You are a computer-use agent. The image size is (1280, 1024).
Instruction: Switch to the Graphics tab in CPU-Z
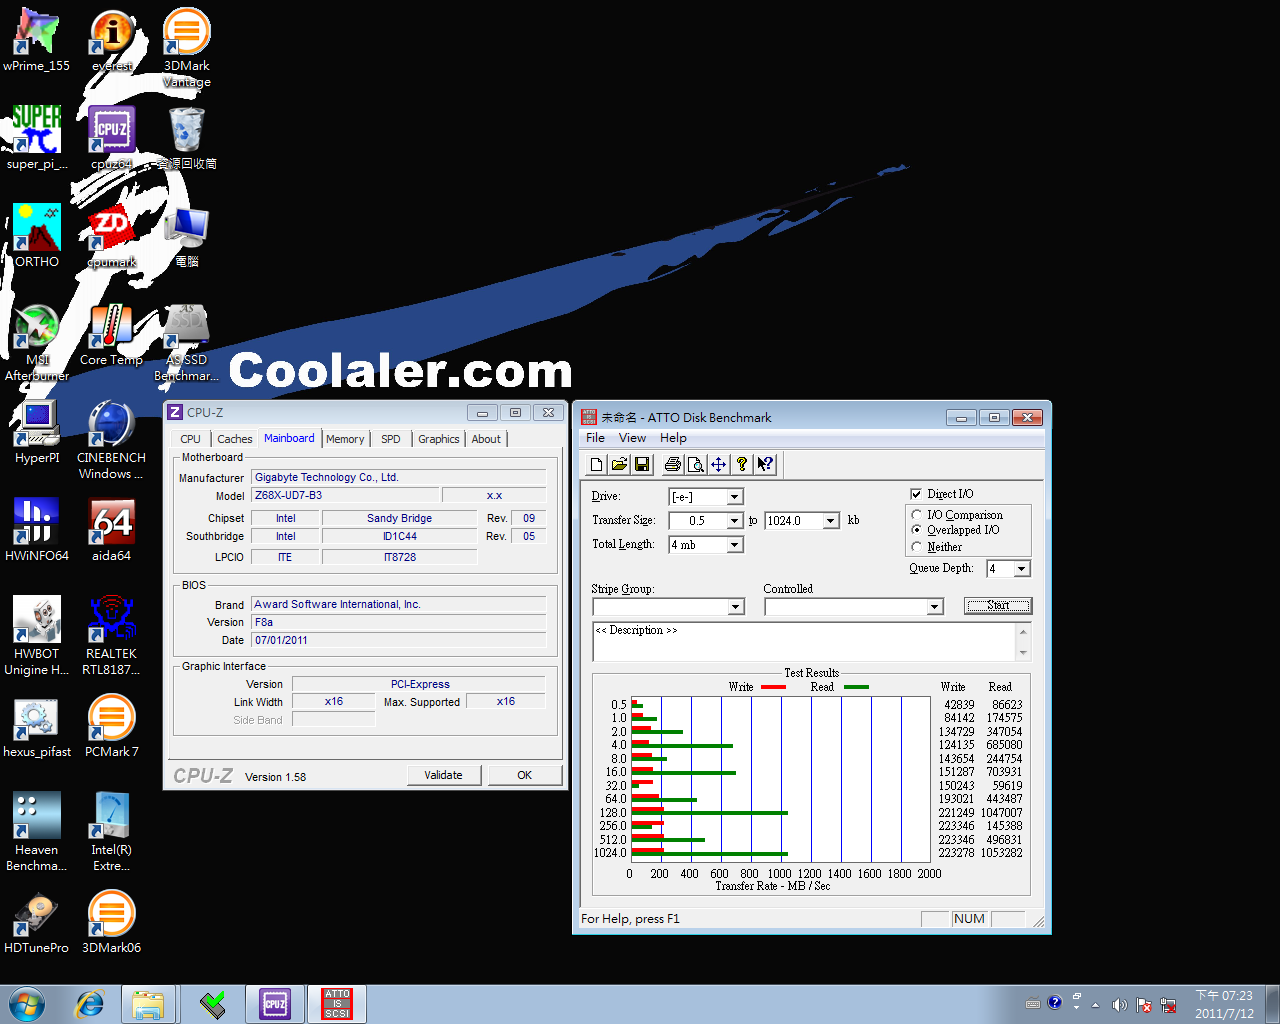coord(439,439)
